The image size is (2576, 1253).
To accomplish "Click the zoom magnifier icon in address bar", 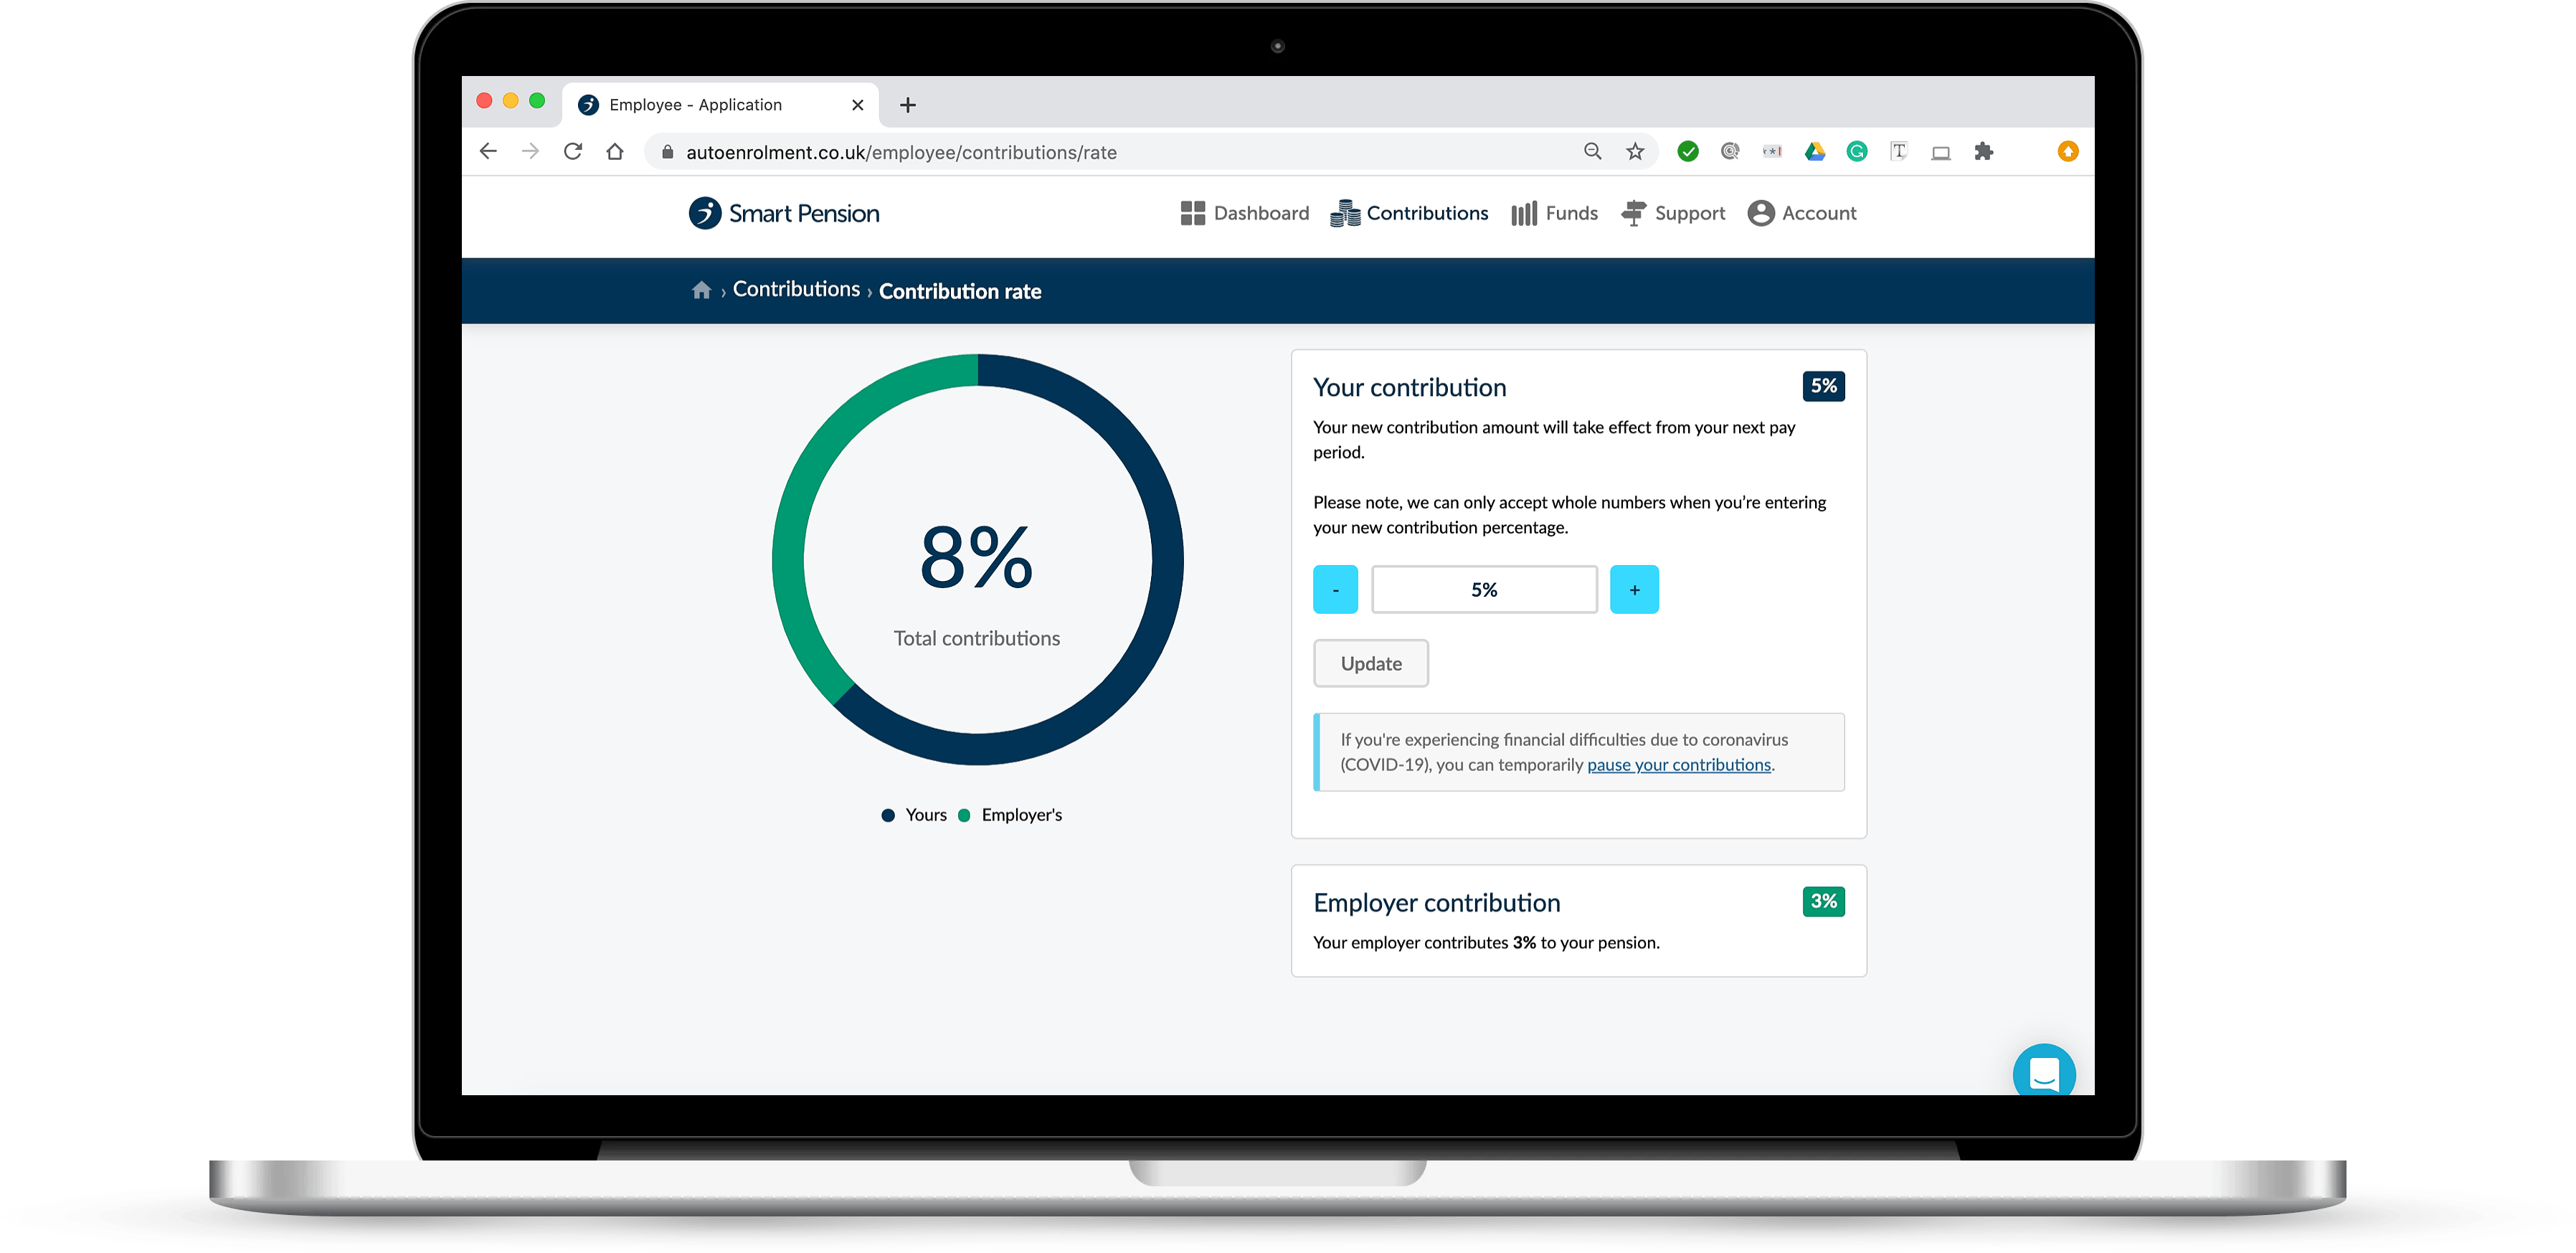I will point(1593,151).
